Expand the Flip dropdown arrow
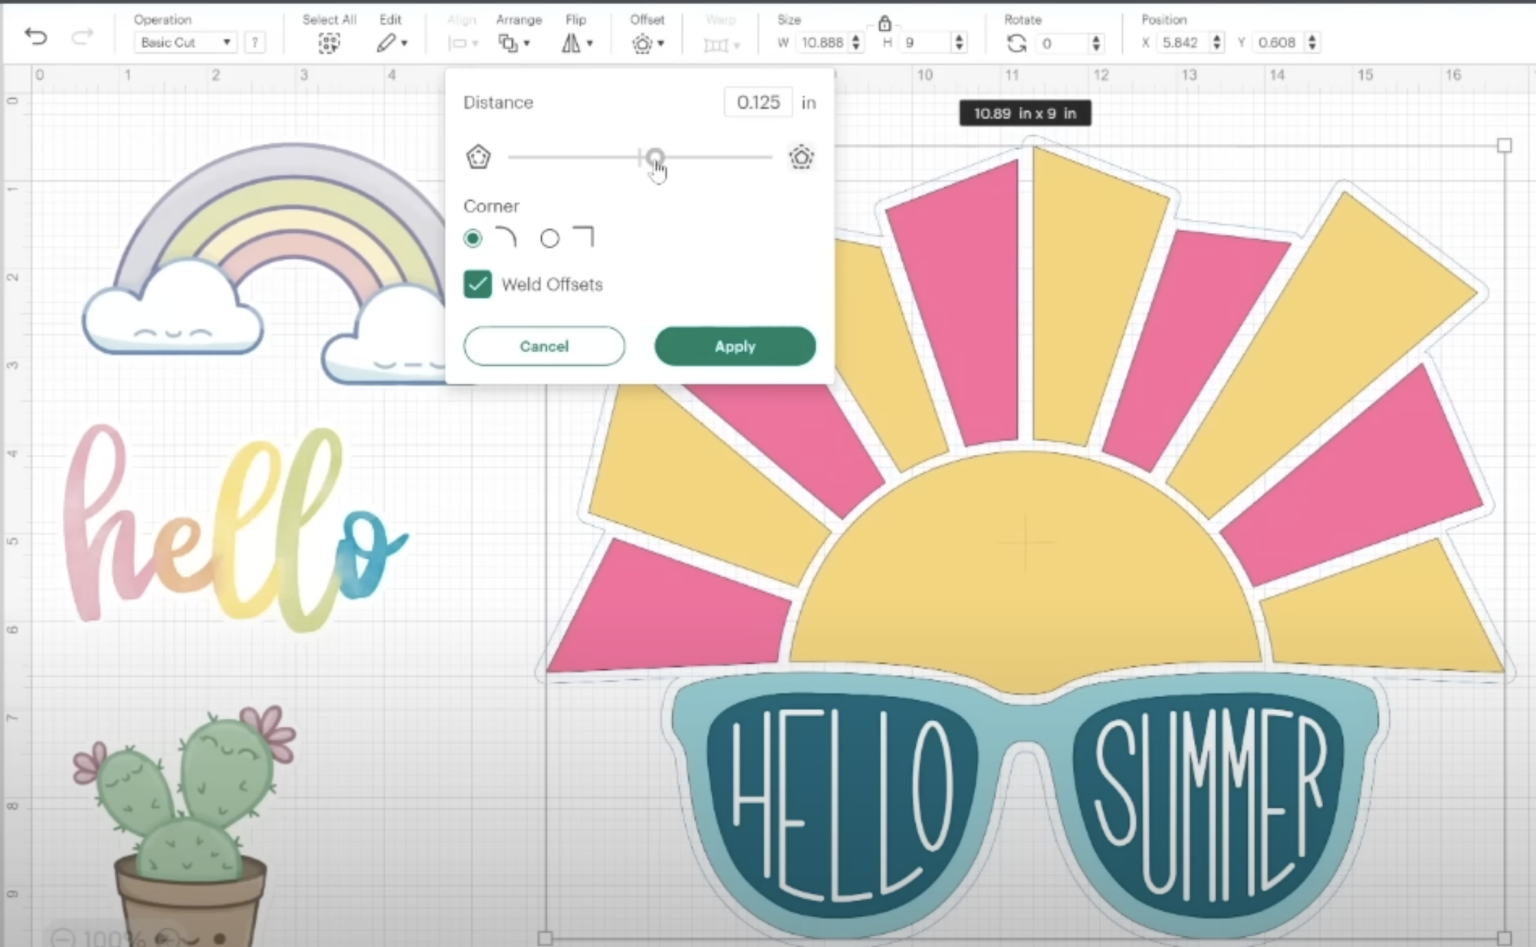 pyautogui.click(x=590, y=44)
